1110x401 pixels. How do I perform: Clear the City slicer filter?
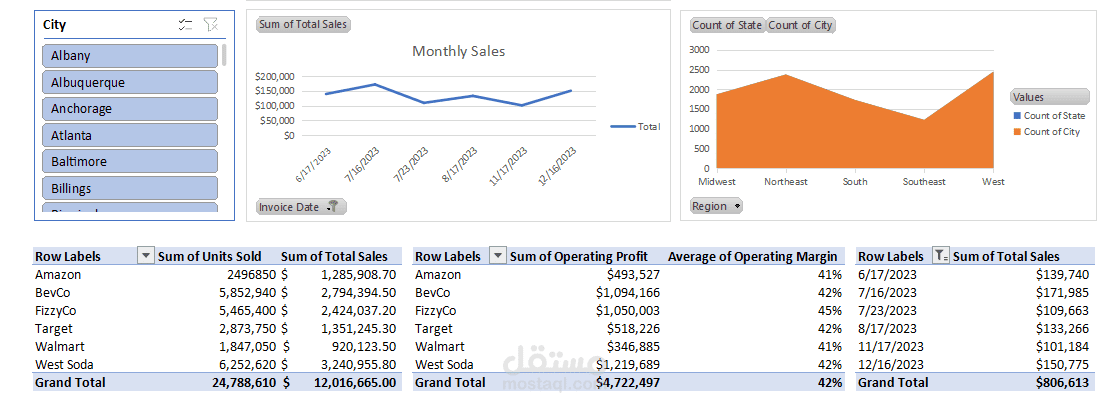[210, 25]
